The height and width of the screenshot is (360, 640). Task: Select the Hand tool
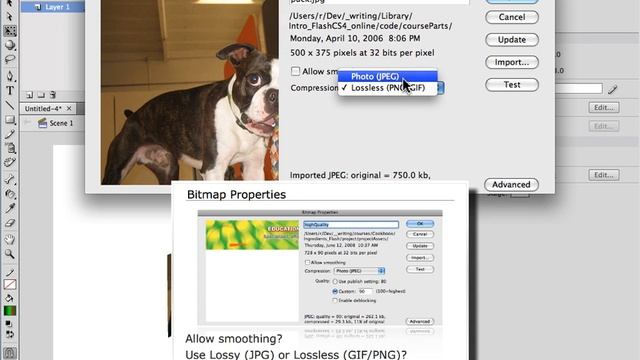(10, 240)
